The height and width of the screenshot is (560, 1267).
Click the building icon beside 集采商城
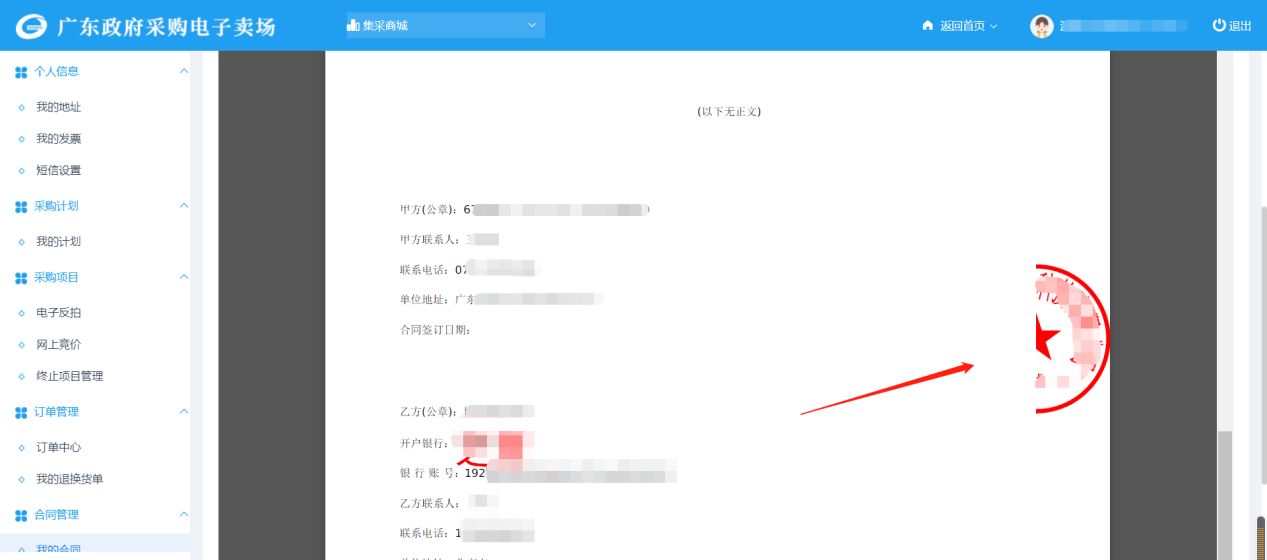click(353, 26)
